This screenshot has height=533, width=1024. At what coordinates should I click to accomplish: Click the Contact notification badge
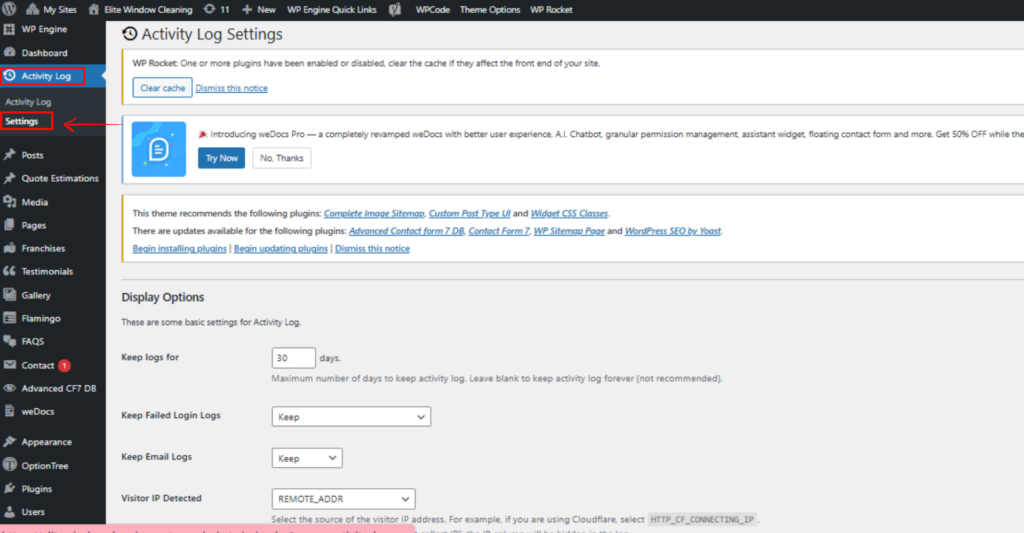click(x=64, y=366)
